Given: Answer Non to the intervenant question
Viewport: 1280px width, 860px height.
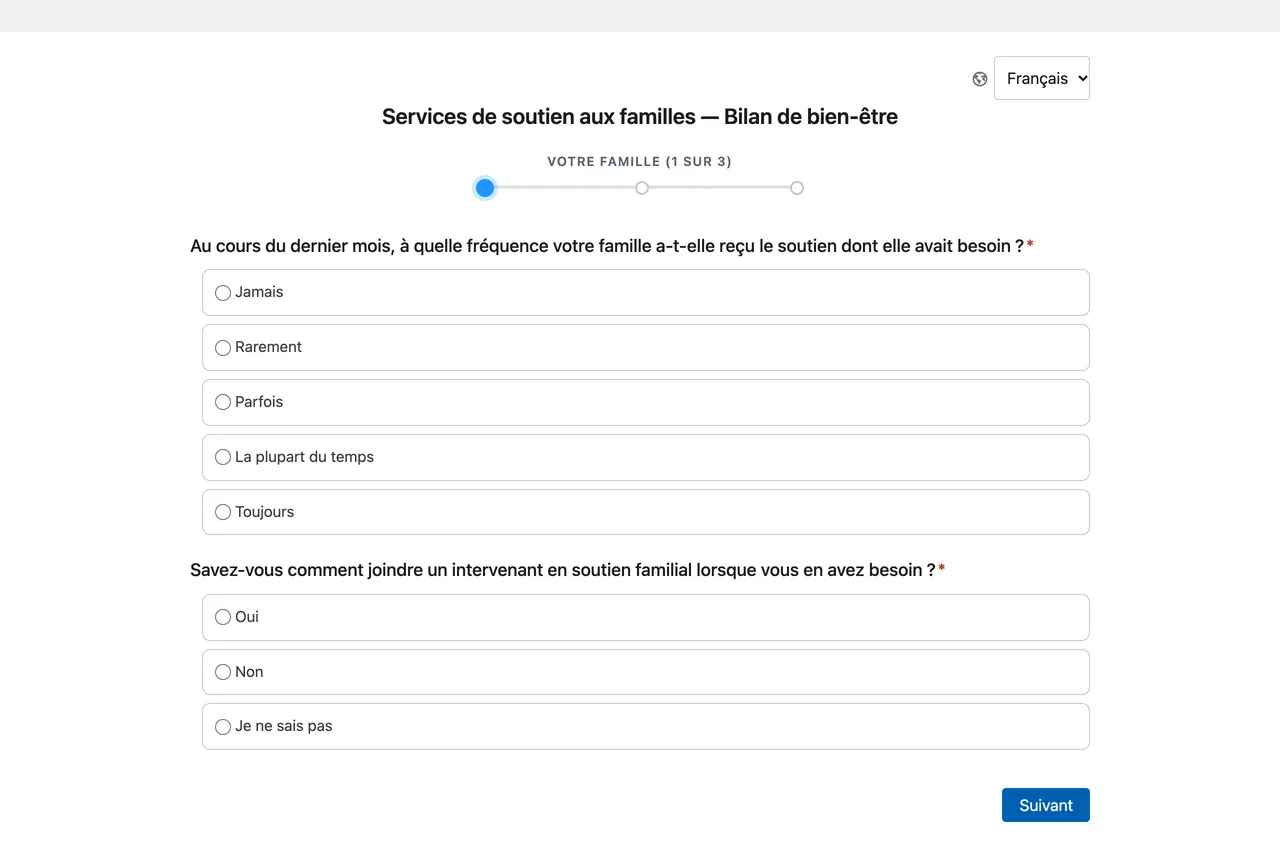Looking at the screenshot, I should (645, 672).
